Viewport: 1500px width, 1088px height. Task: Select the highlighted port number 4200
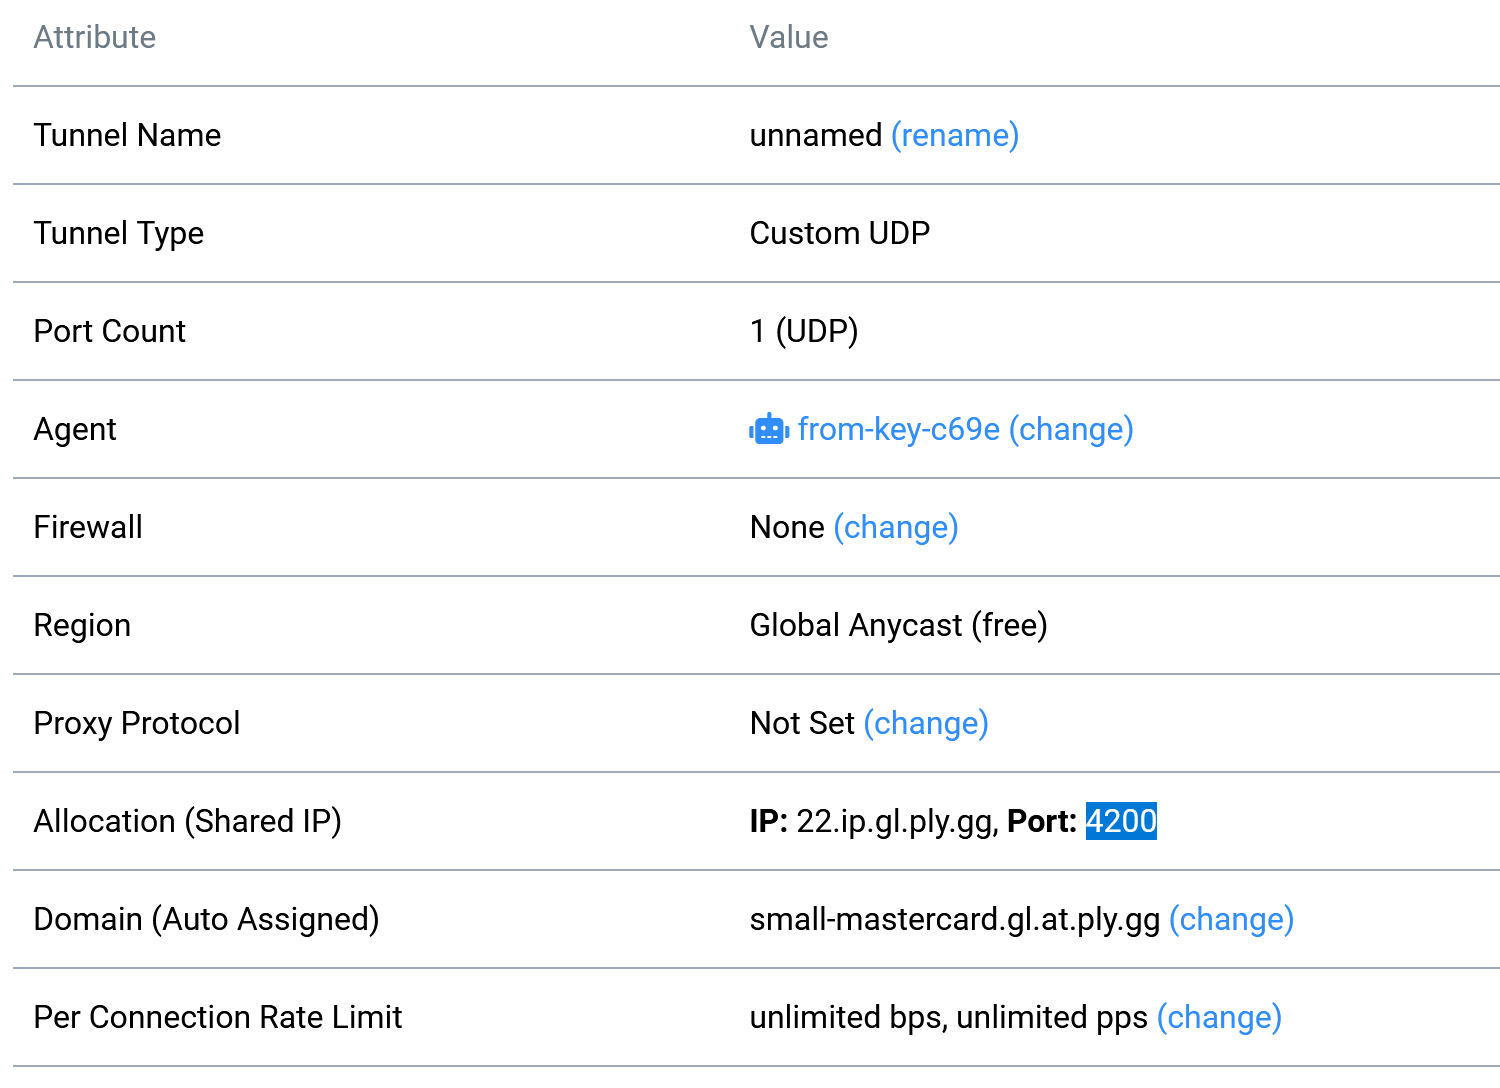point(1121,821)
